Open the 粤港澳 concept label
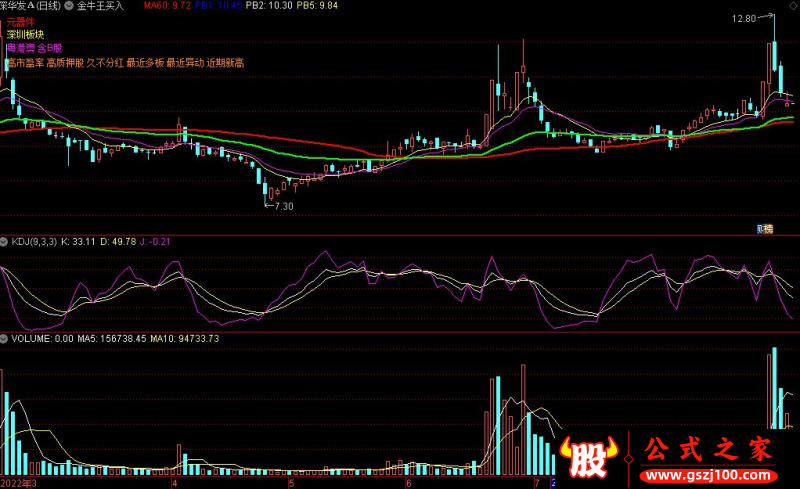 point(20,48)
